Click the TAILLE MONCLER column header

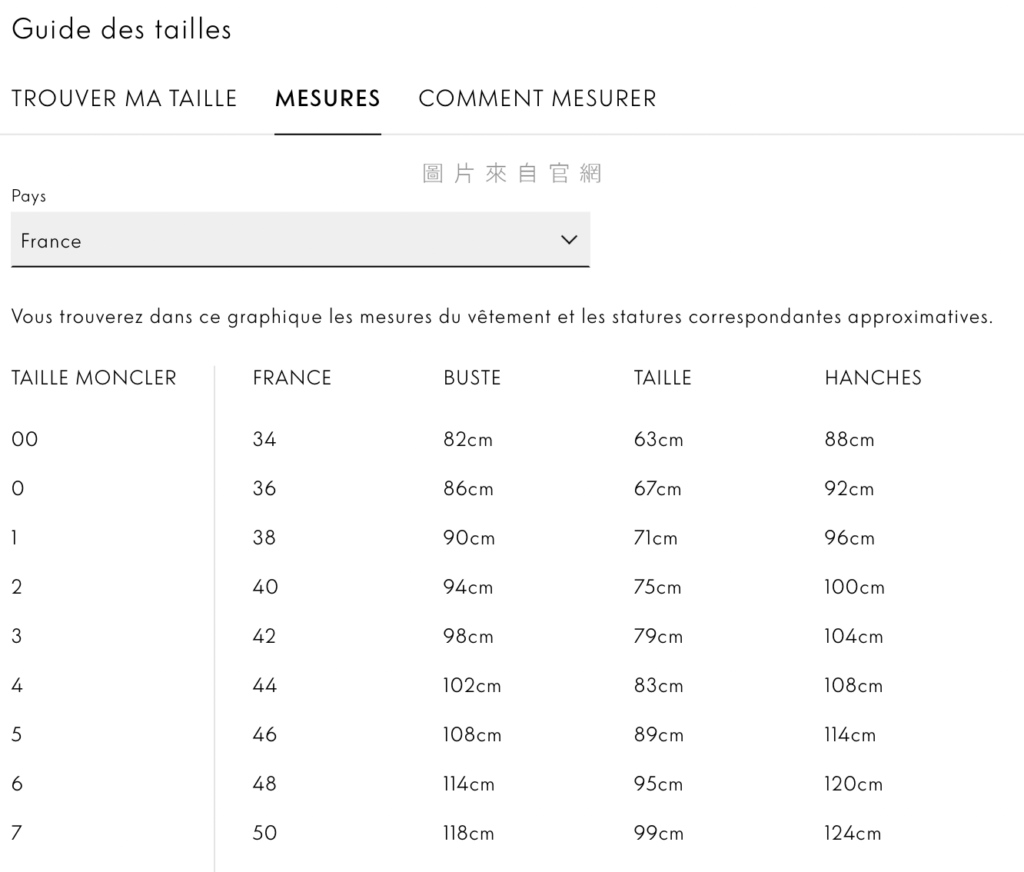tap(94, 378)
